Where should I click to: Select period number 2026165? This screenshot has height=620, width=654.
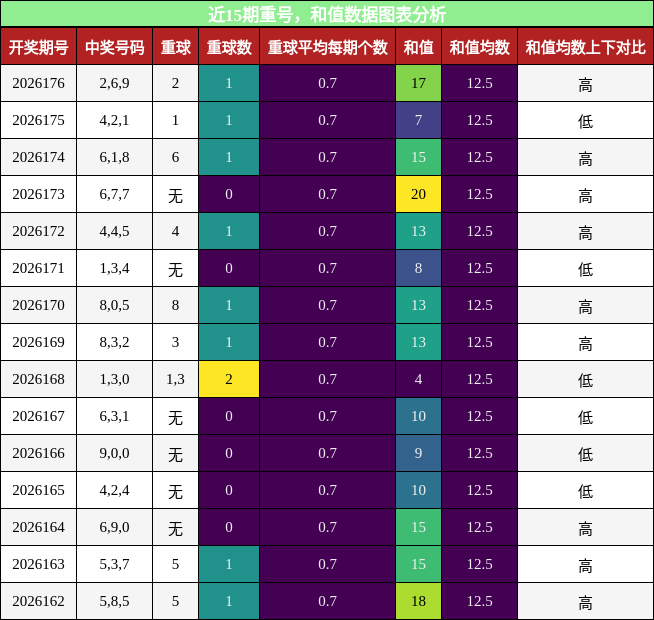38,490
